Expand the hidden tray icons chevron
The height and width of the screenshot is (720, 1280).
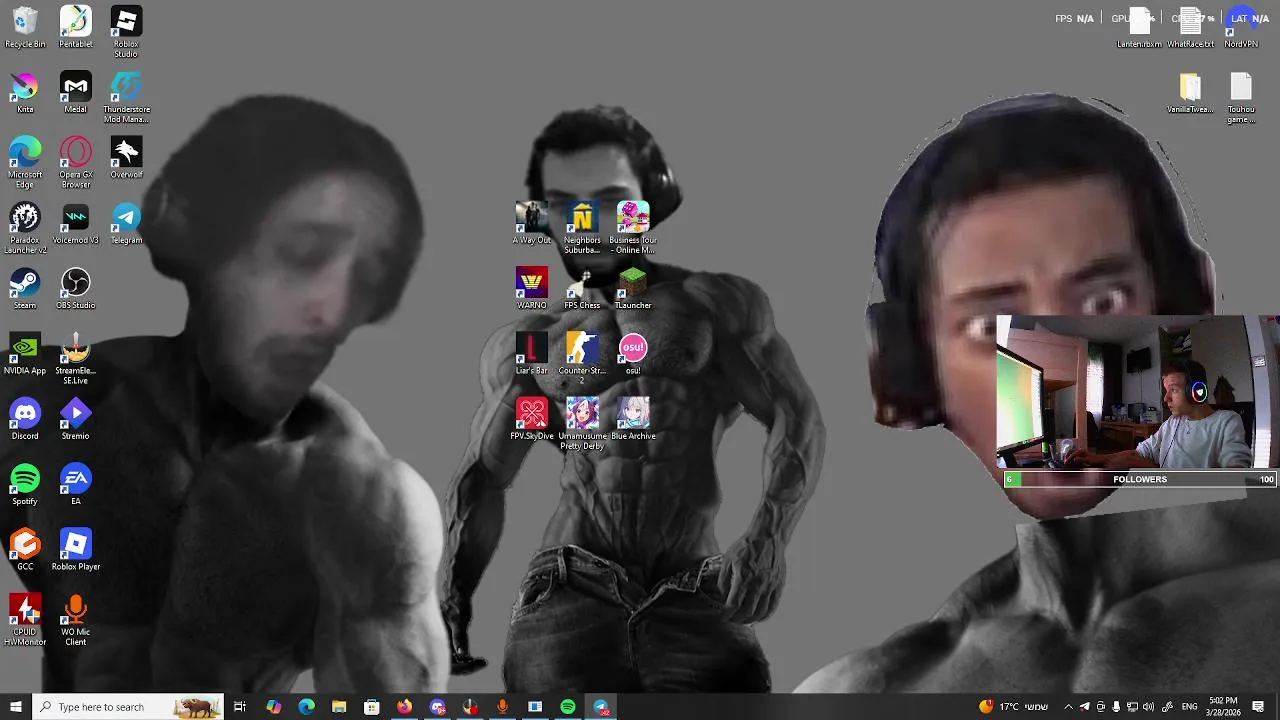[1068, 707]
